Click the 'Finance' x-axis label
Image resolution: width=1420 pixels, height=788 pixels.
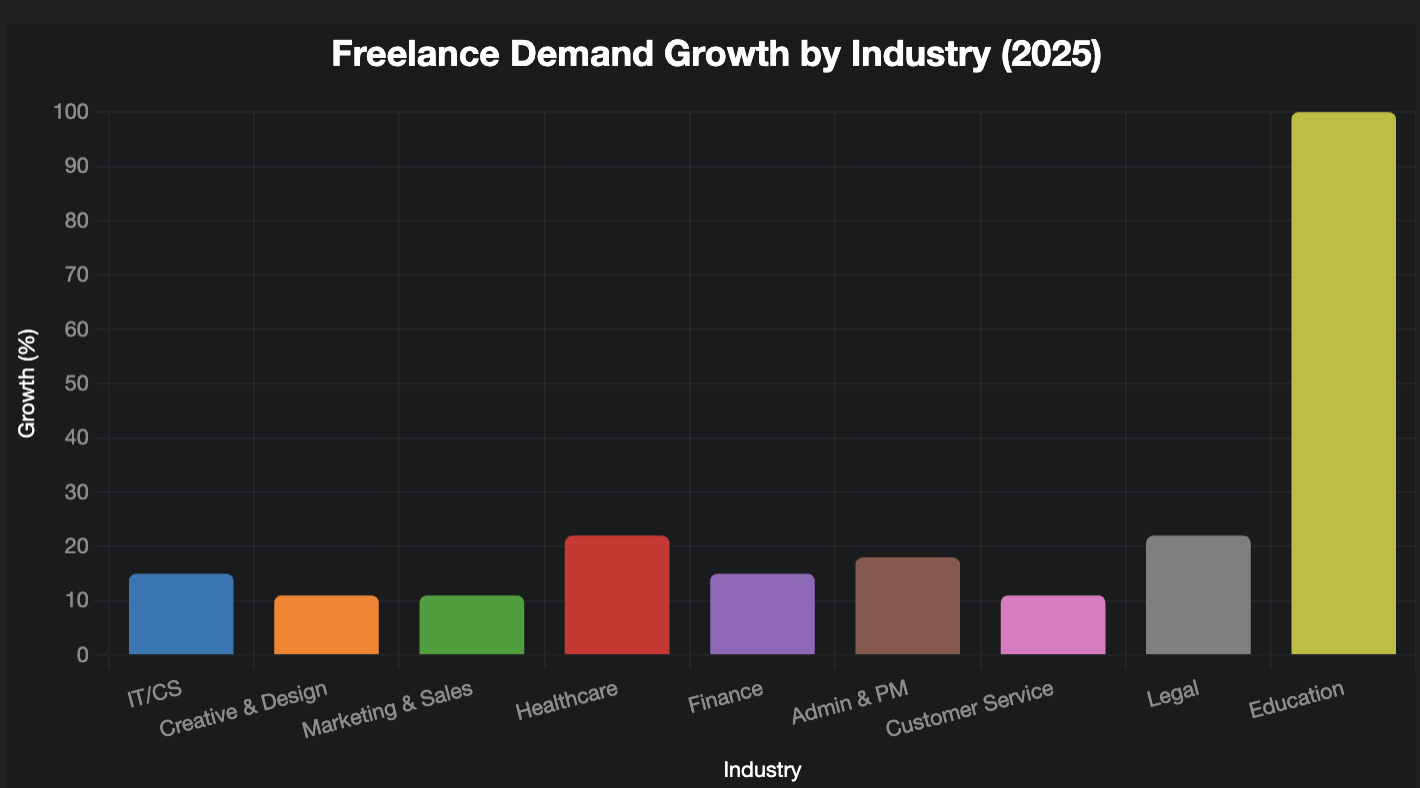(725, 697)
